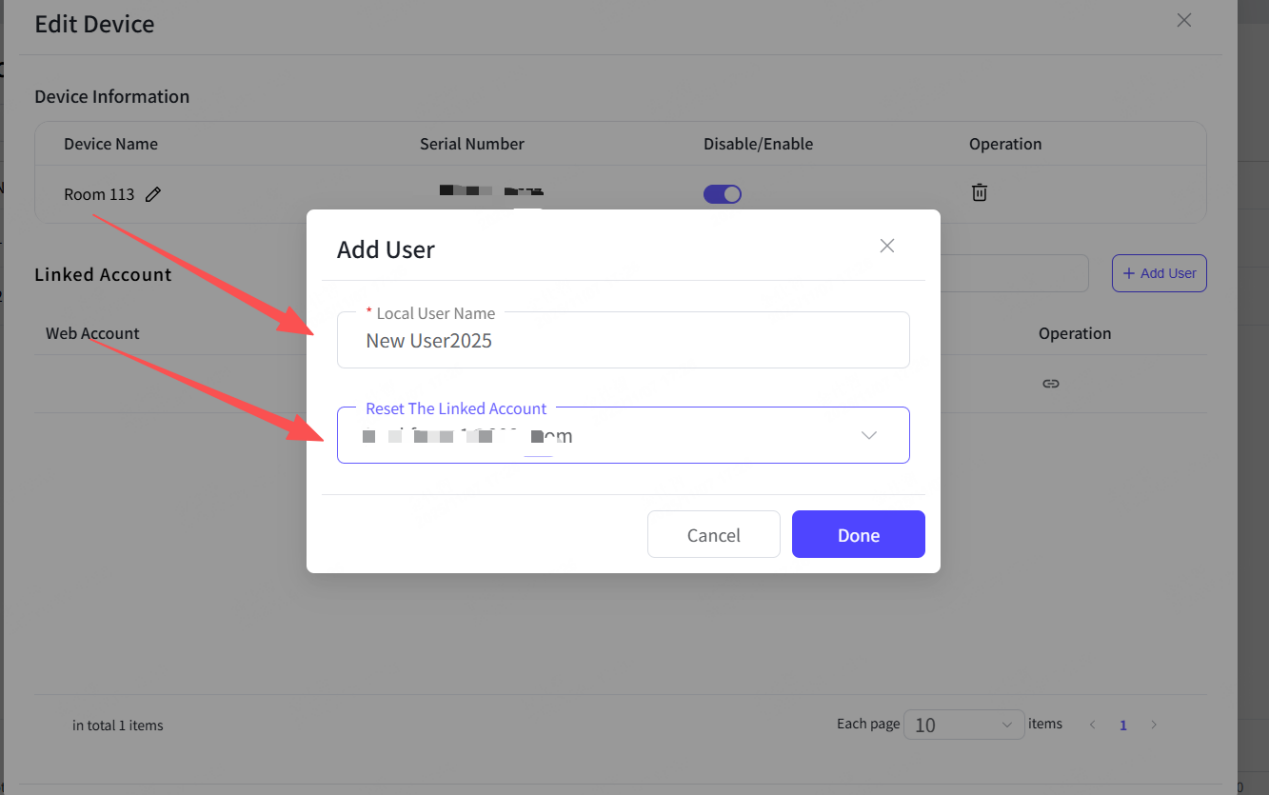
Task: Click the pencil icon beside Room 113
Action: pyautogui.click(x=153, y=195)
